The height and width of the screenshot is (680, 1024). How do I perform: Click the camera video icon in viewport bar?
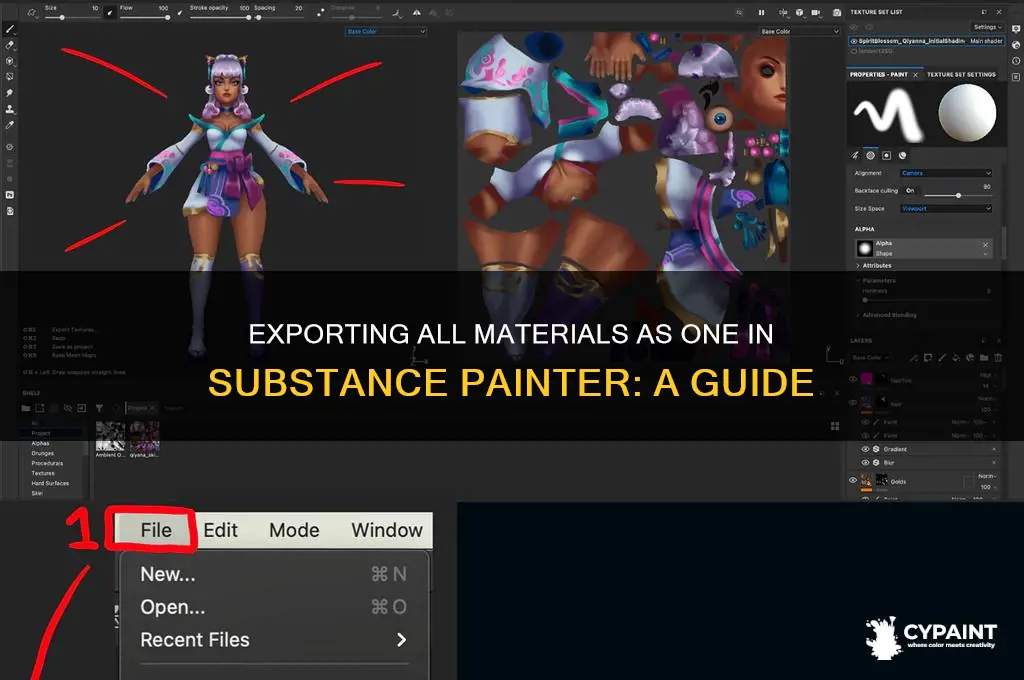pyautogui.click(x=816, y=12)
